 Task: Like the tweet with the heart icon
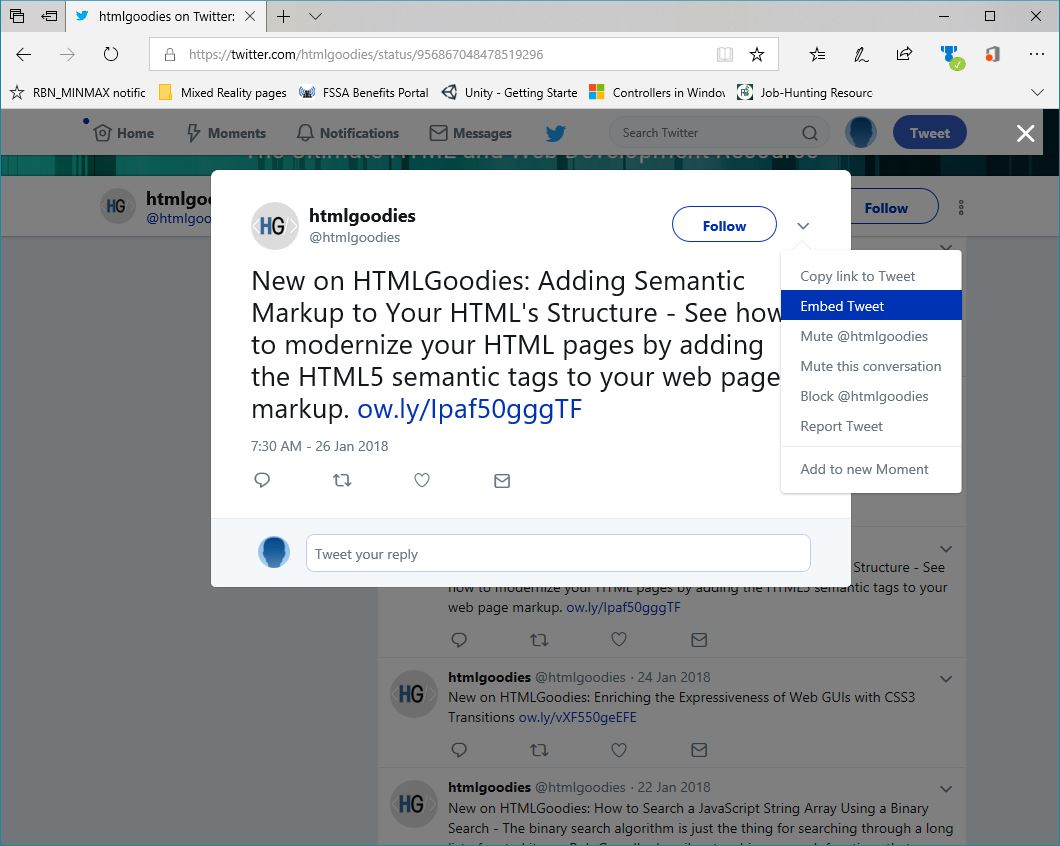(x=422, y=480)
